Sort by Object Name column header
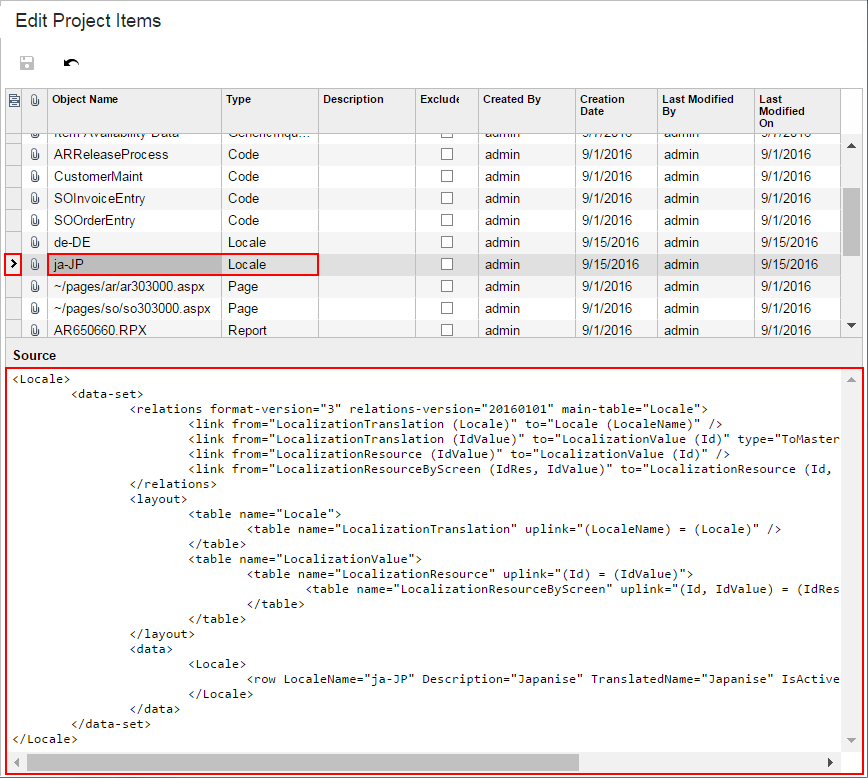This screenshot has height=778, width=868. tap(85, 100)
